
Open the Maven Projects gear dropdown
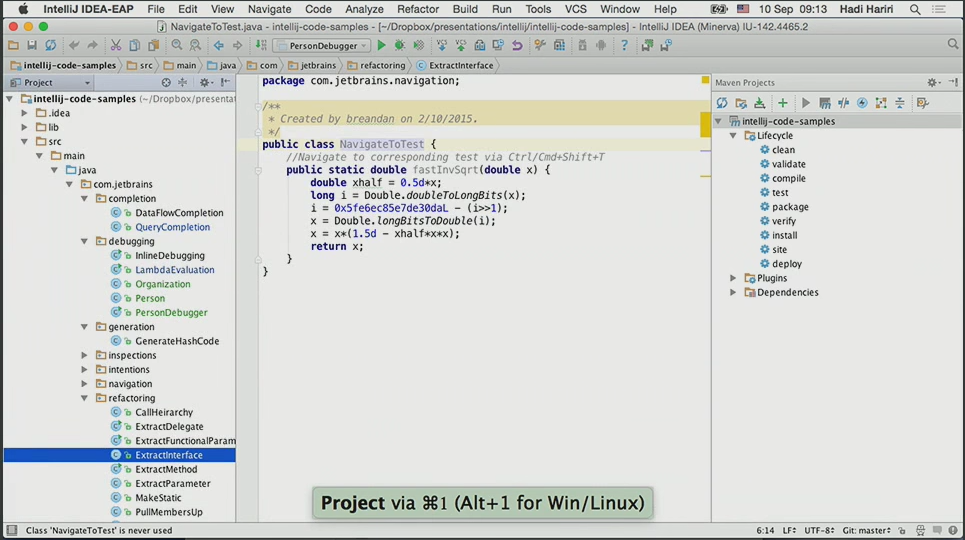(933, 83)
